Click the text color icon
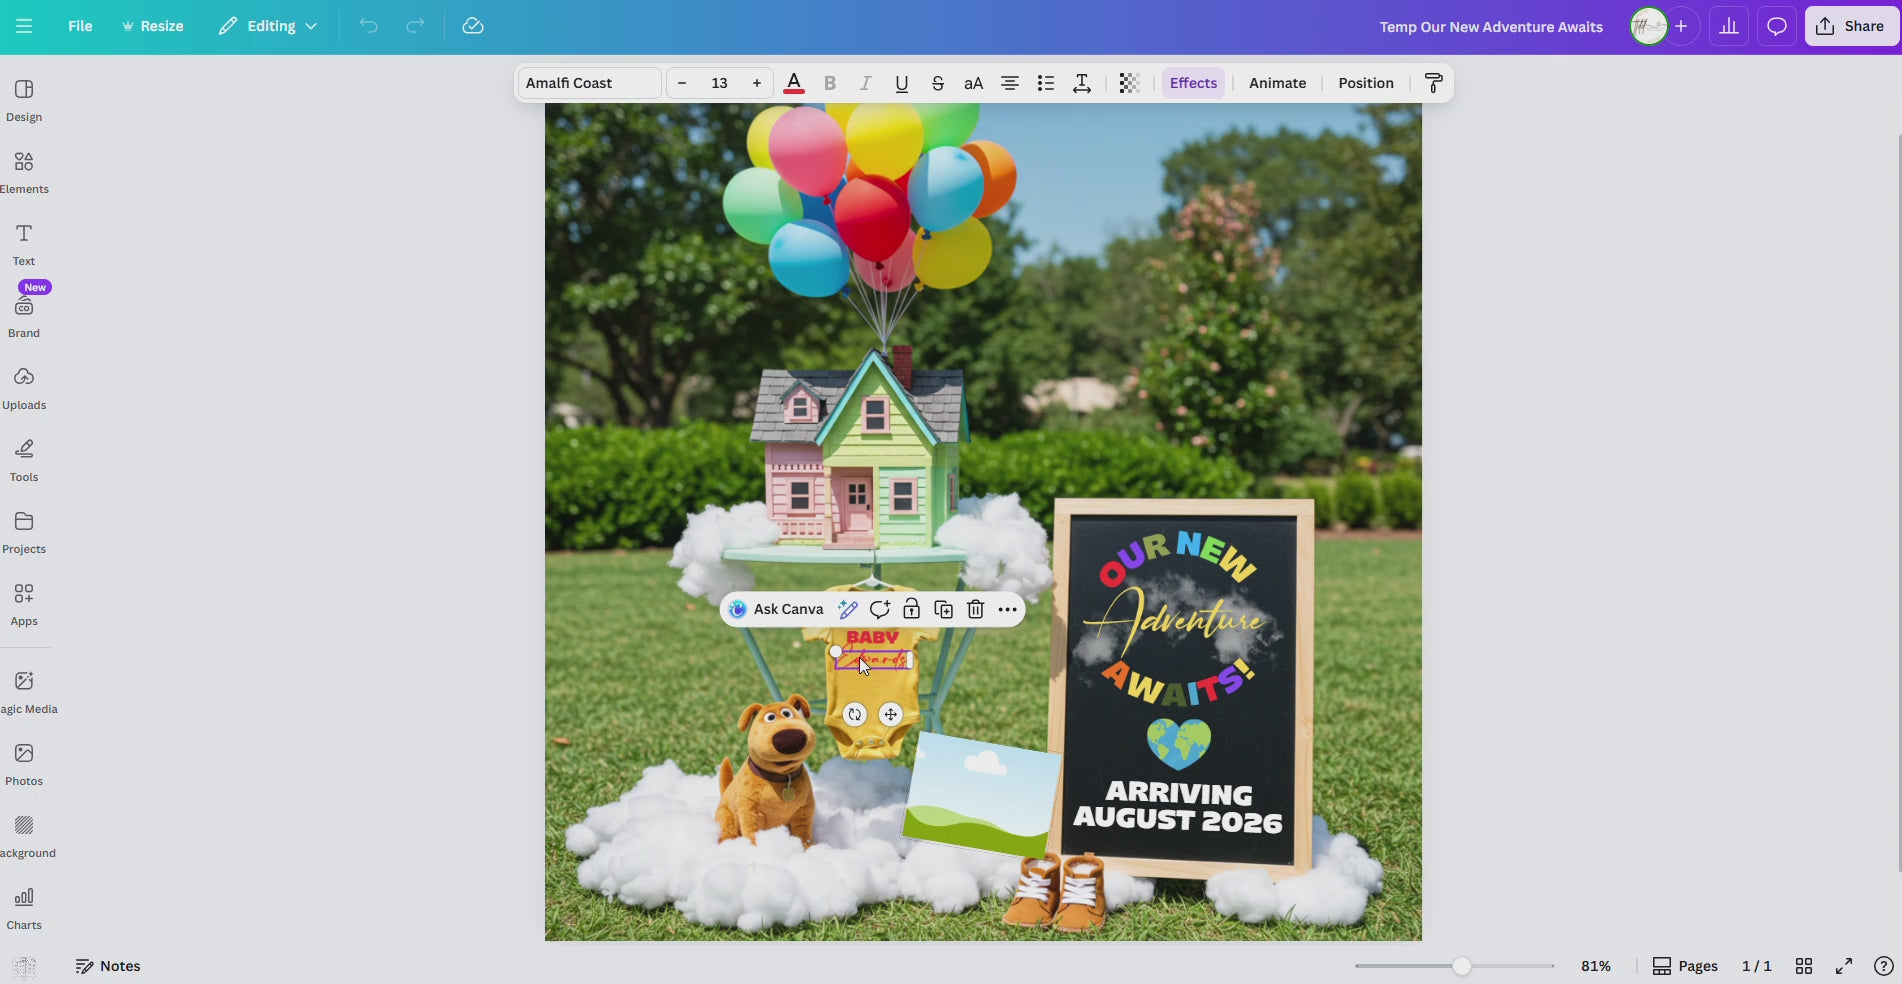The height and width of the screenshot is (984, 1902). pos(794,83)
